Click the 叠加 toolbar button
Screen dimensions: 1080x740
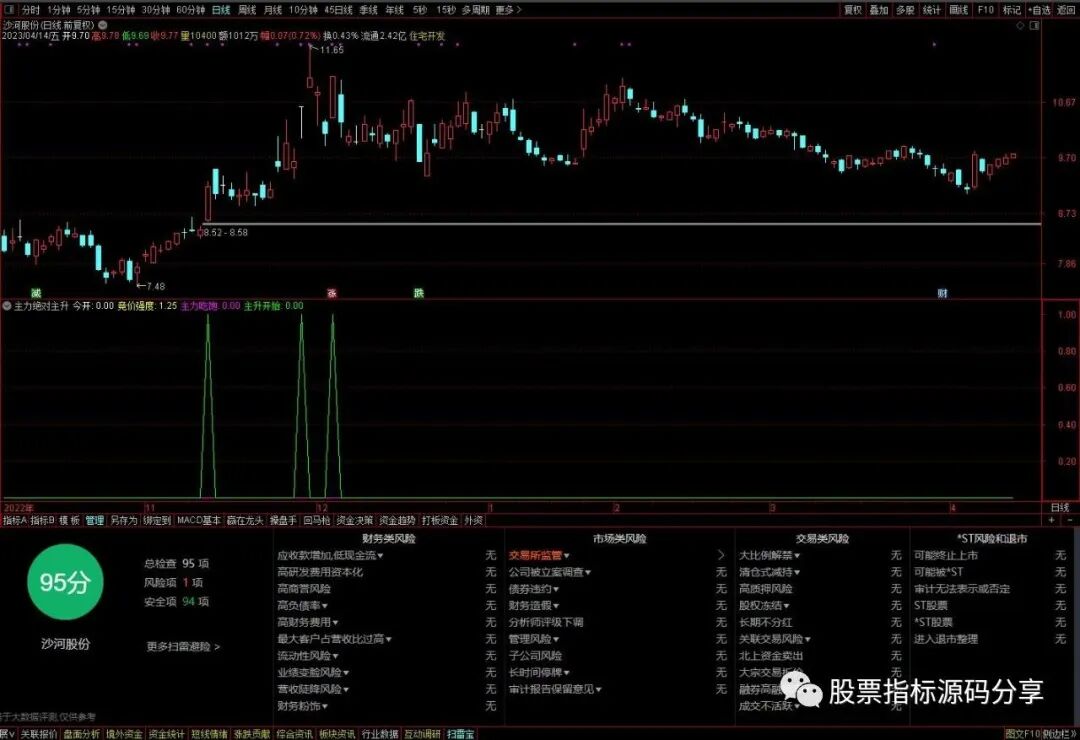tap(879, 10)
